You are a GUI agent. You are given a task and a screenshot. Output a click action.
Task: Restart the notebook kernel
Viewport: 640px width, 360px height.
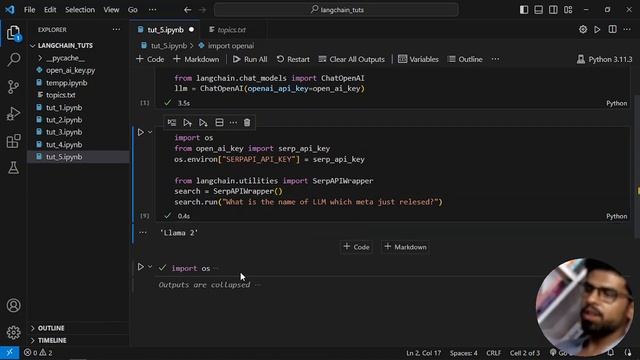(293, 59)
